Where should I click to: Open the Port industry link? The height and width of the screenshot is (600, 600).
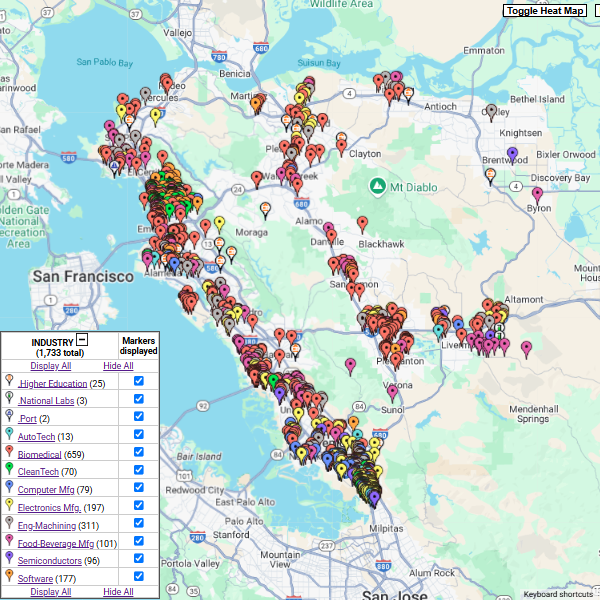point(27,419)
